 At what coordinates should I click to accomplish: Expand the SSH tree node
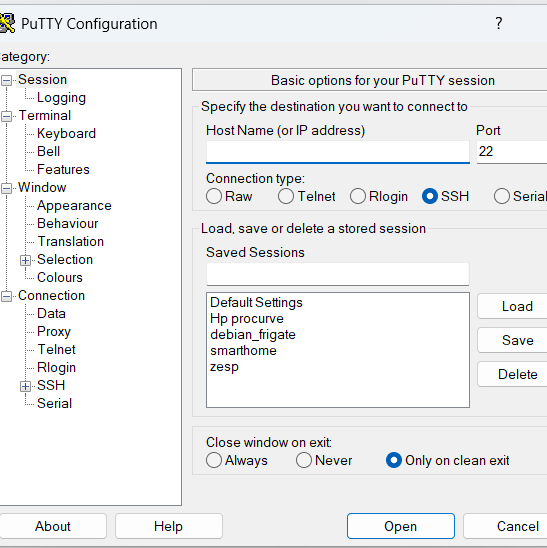pyautogui.click(x=25, y=386)
